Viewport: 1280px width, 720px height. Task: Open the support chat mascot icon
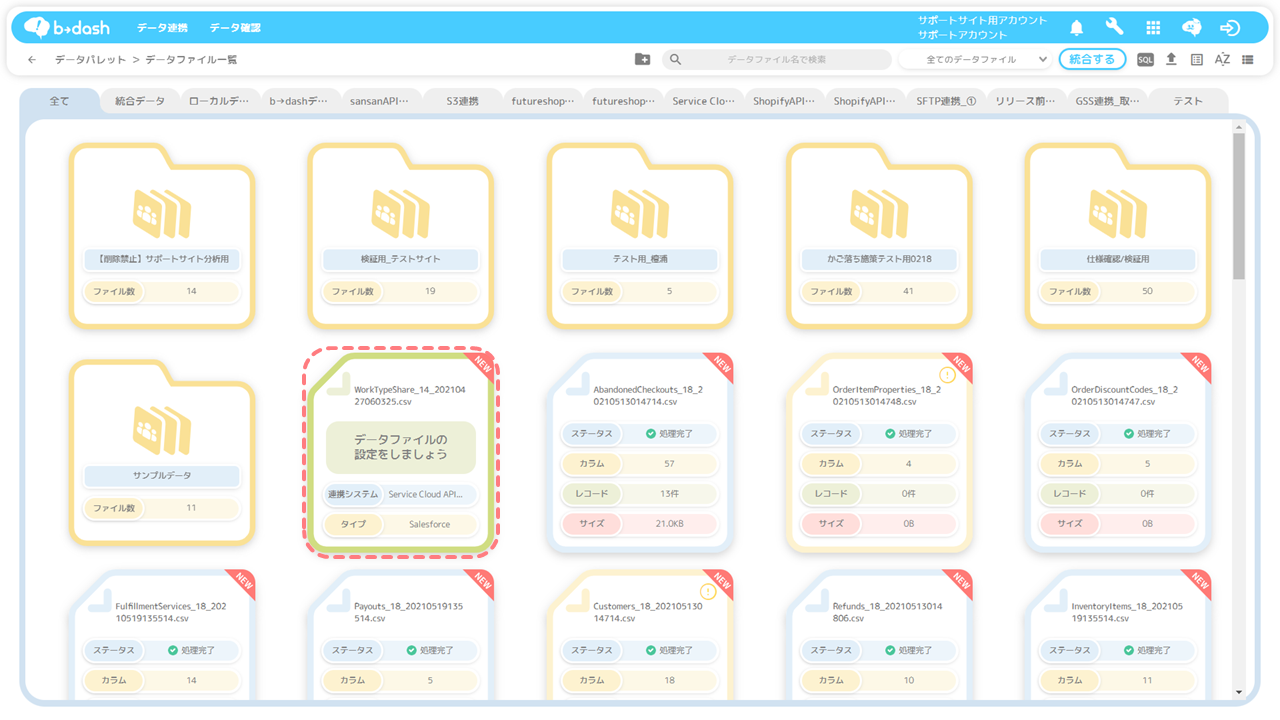1191,27
